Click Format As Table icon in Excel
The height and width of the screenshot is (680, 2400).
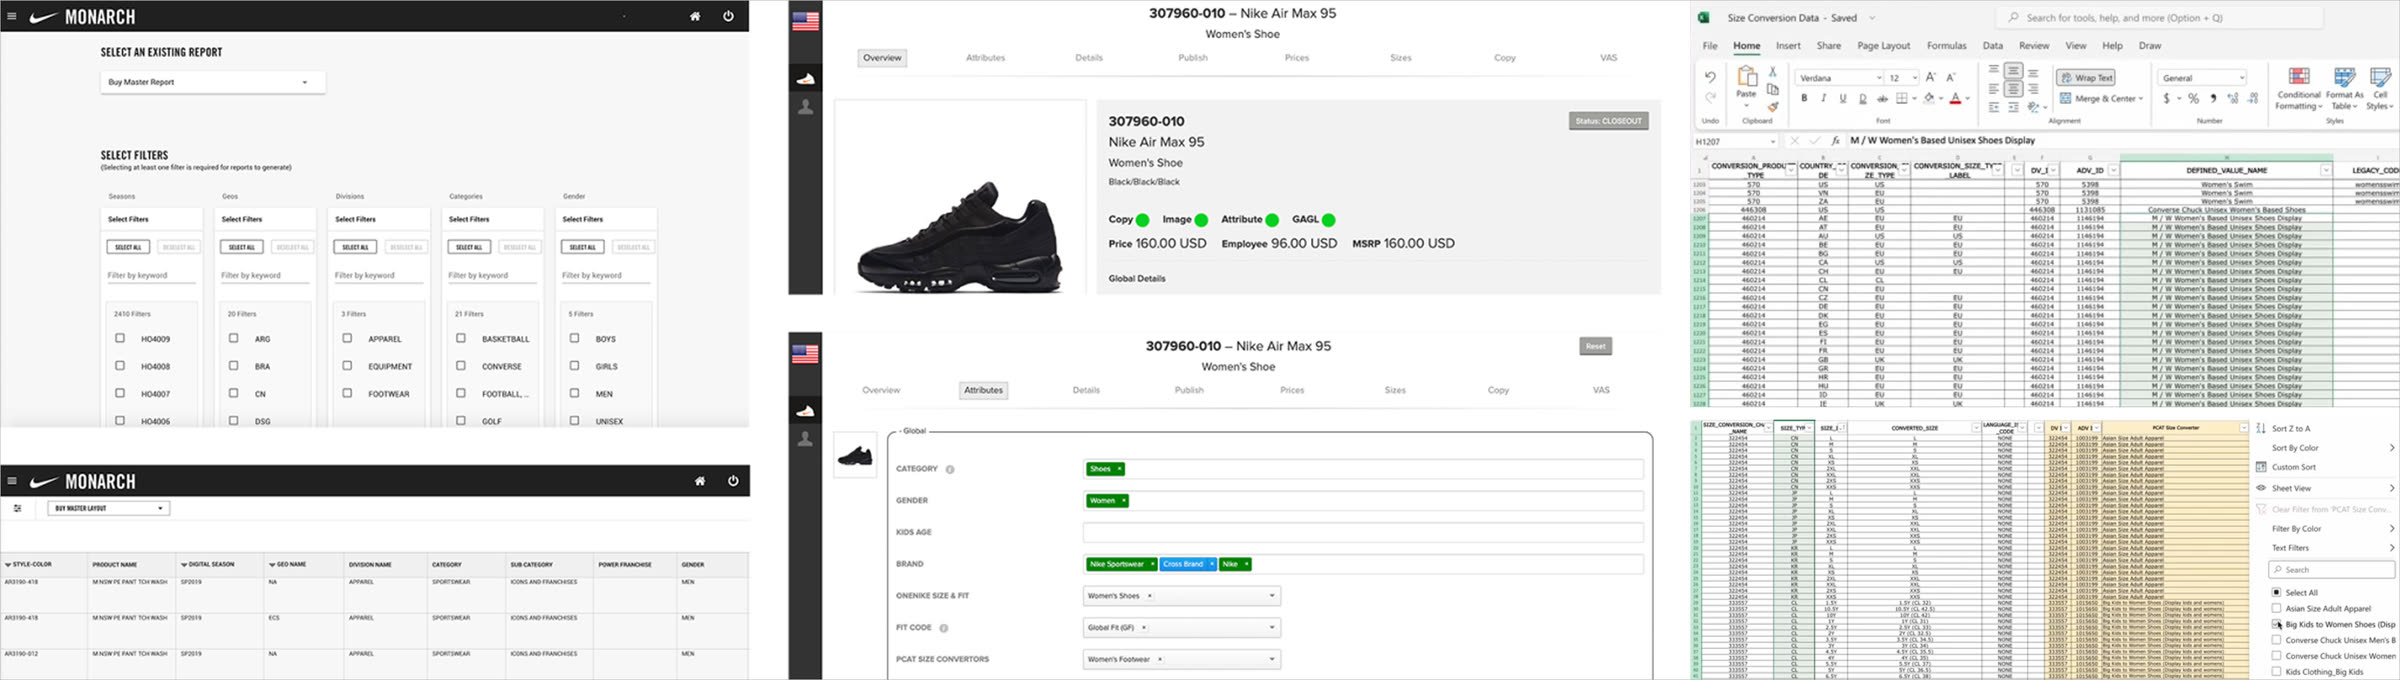(x=2344, y=76)
